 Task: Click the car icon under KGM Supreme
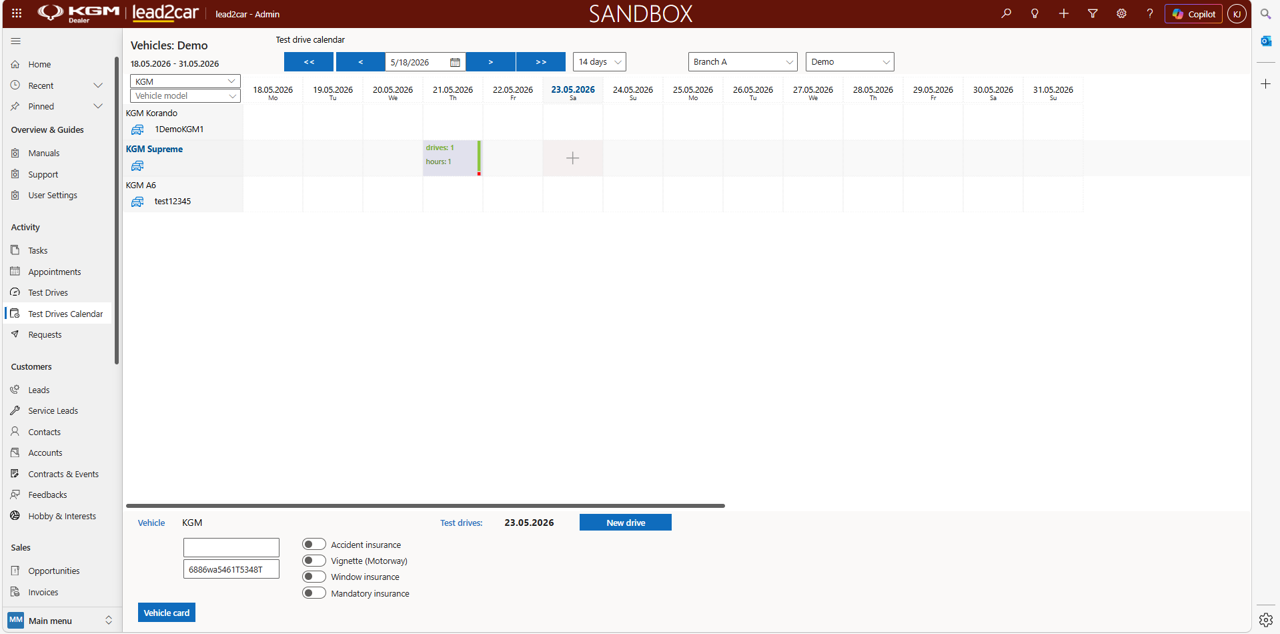coord(138,166)
